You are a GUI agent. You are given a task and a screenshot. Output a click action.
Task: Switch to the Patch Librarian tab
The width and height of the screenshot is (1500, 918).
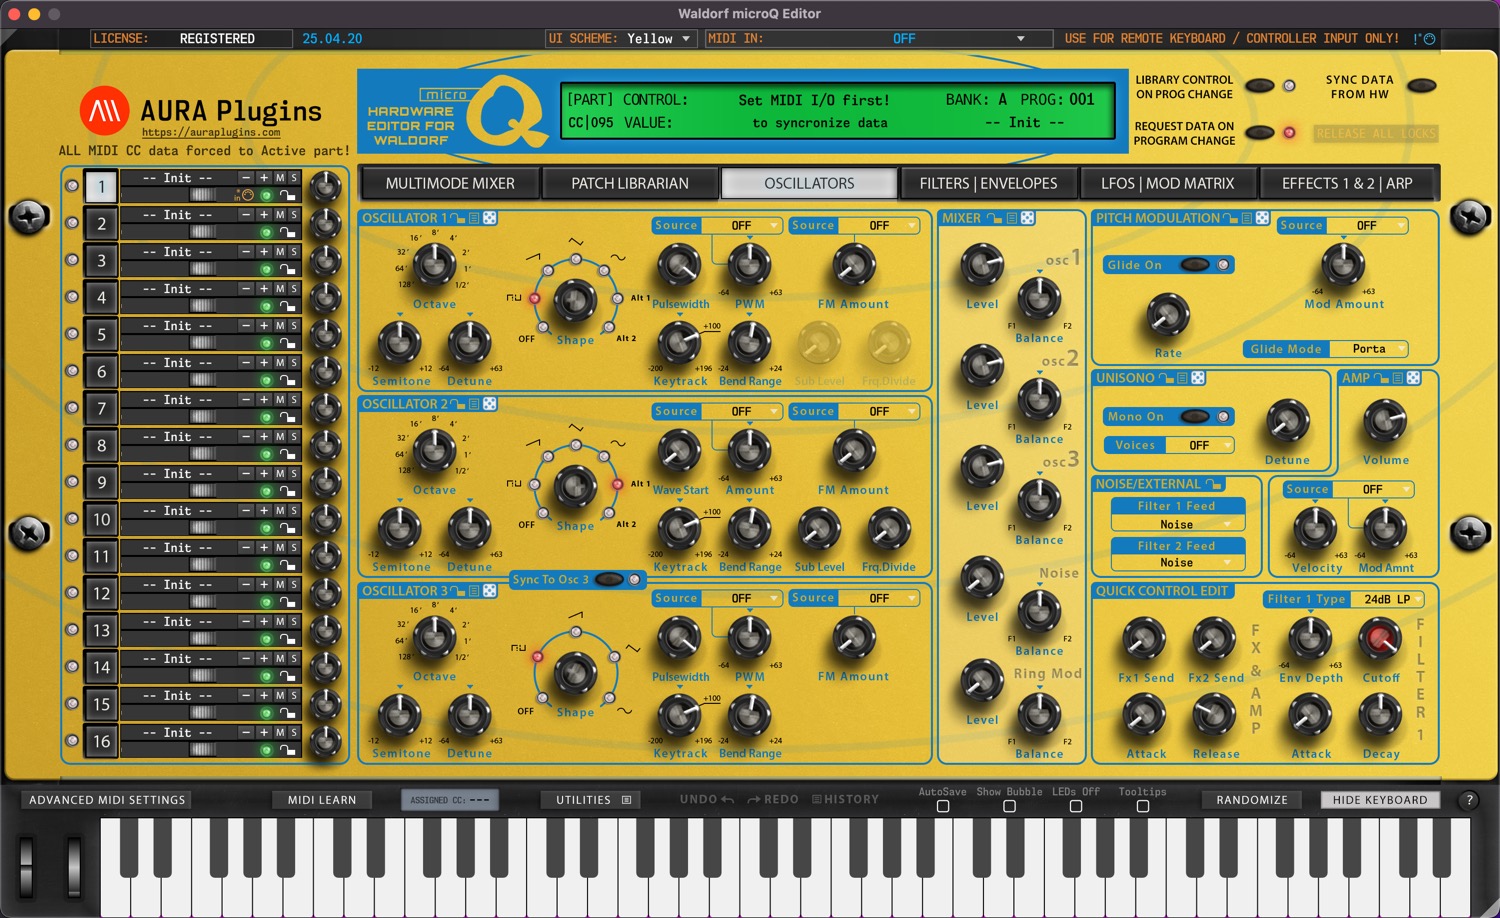[x=630, y=184]
